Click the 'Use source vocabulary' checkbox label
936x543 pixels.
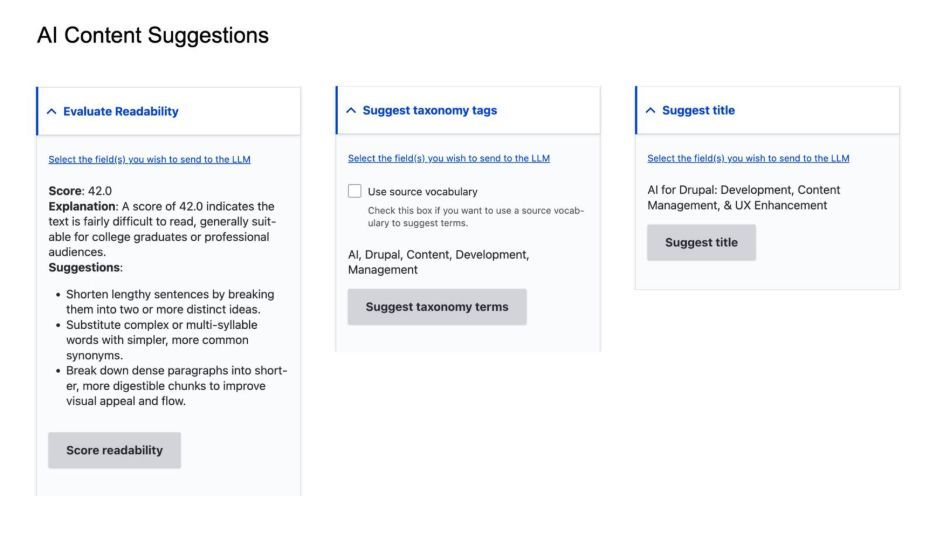[422, 191]
